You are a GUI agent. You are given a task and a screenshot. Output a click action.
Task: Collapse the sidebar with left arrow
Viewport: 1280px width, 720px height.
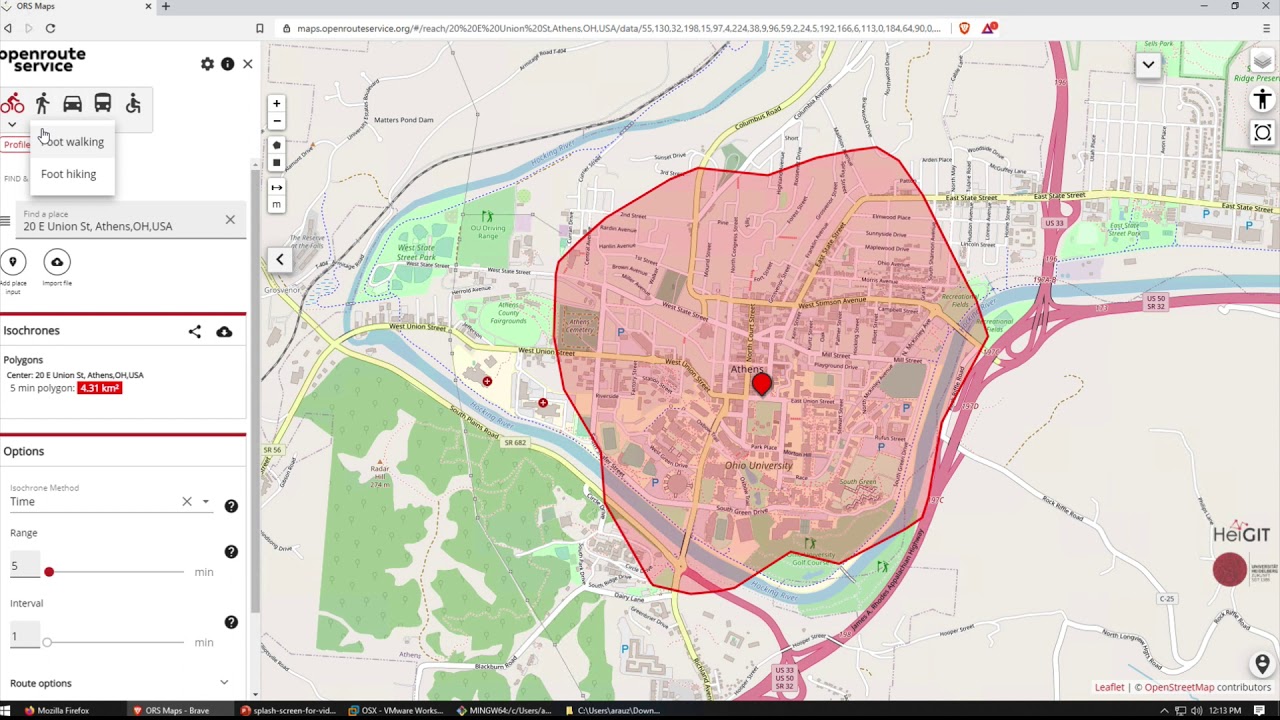280,260
